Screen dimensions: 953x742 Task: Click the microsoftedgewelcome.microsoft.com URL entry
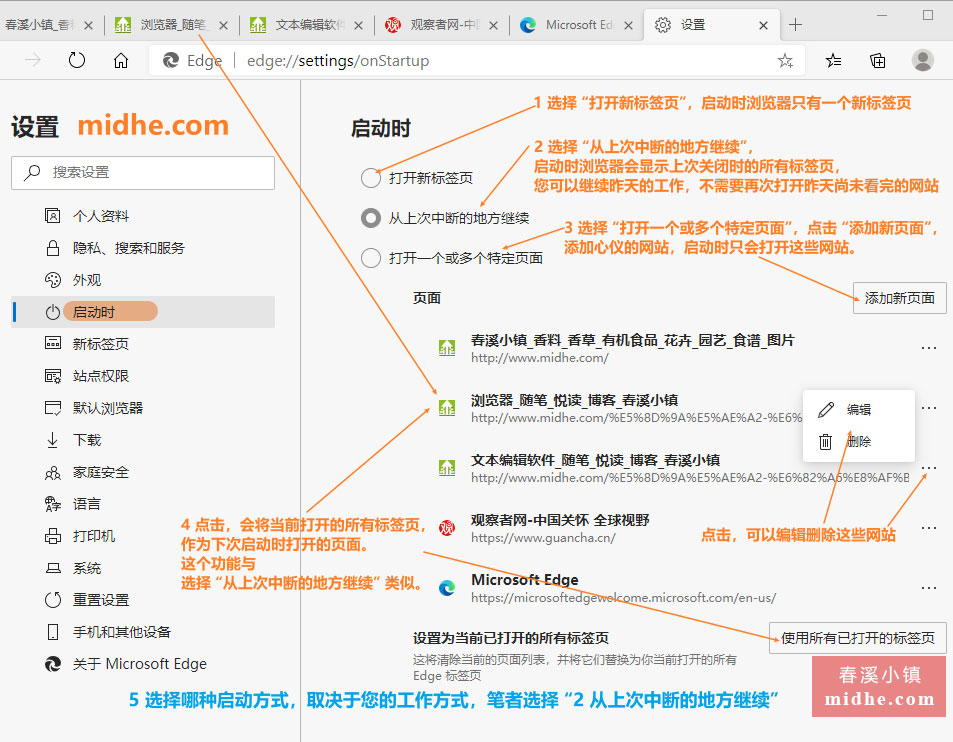pos(623,598)
